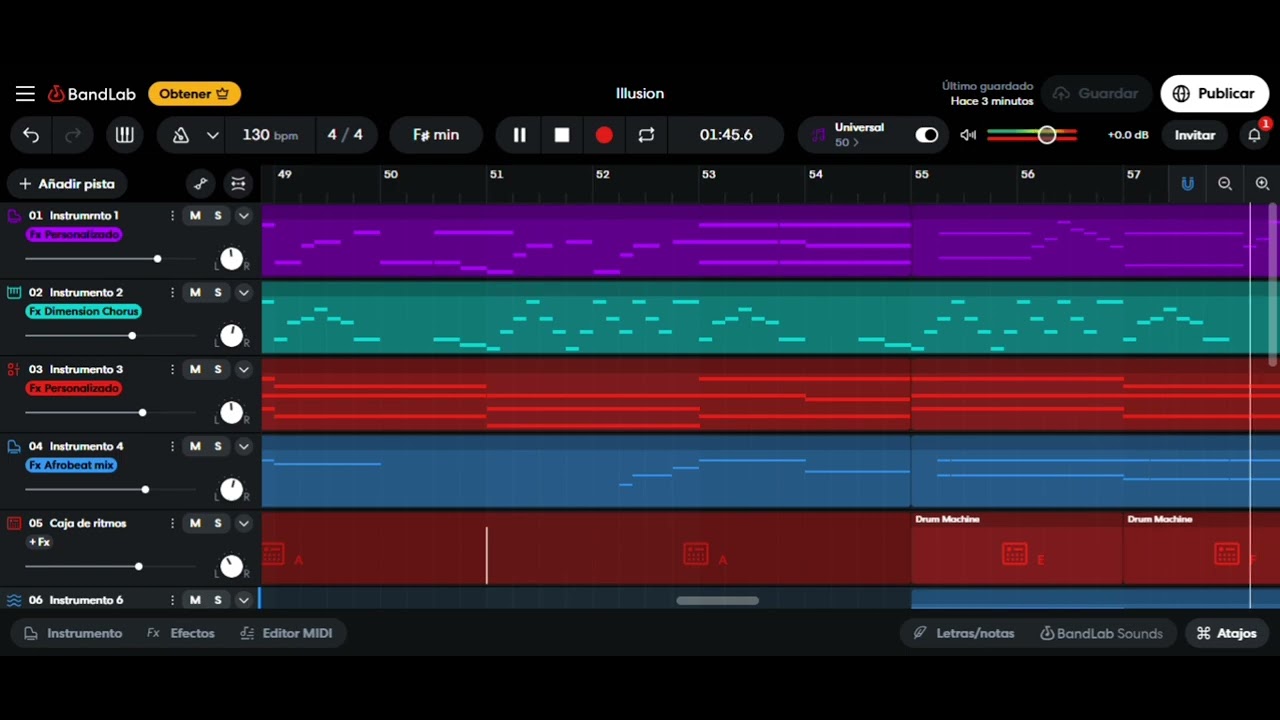Viewport: 1280px width, 720px height.
Task: Pause playback
Action: (520, 135)
